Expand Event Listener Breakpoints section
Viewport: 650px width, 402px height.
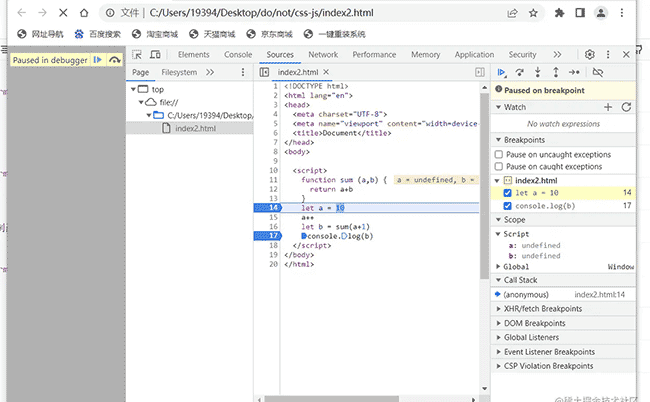pos(499,352)
